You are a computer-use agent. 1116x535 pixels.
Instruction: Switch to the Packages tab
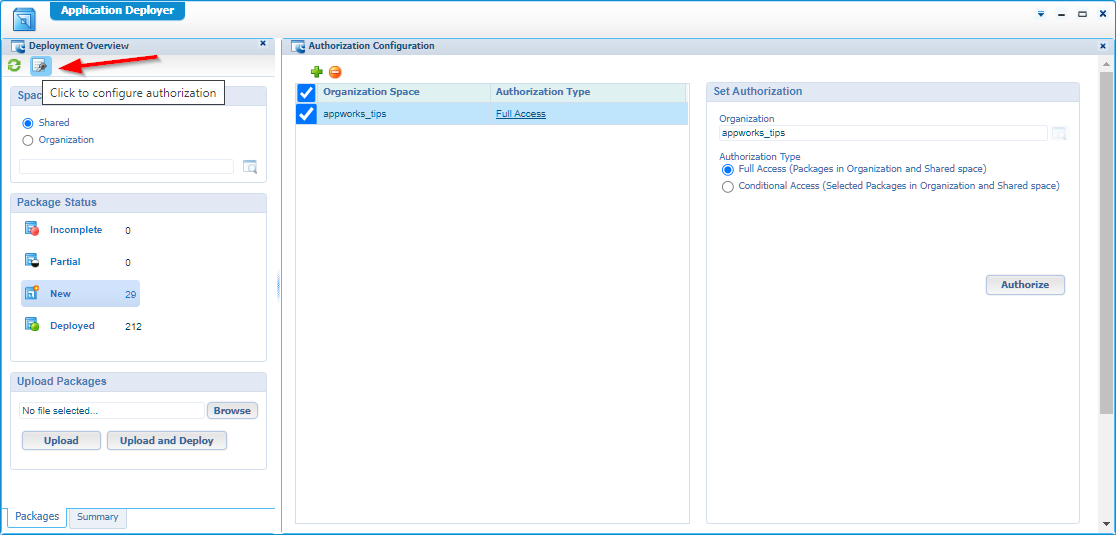37,517
